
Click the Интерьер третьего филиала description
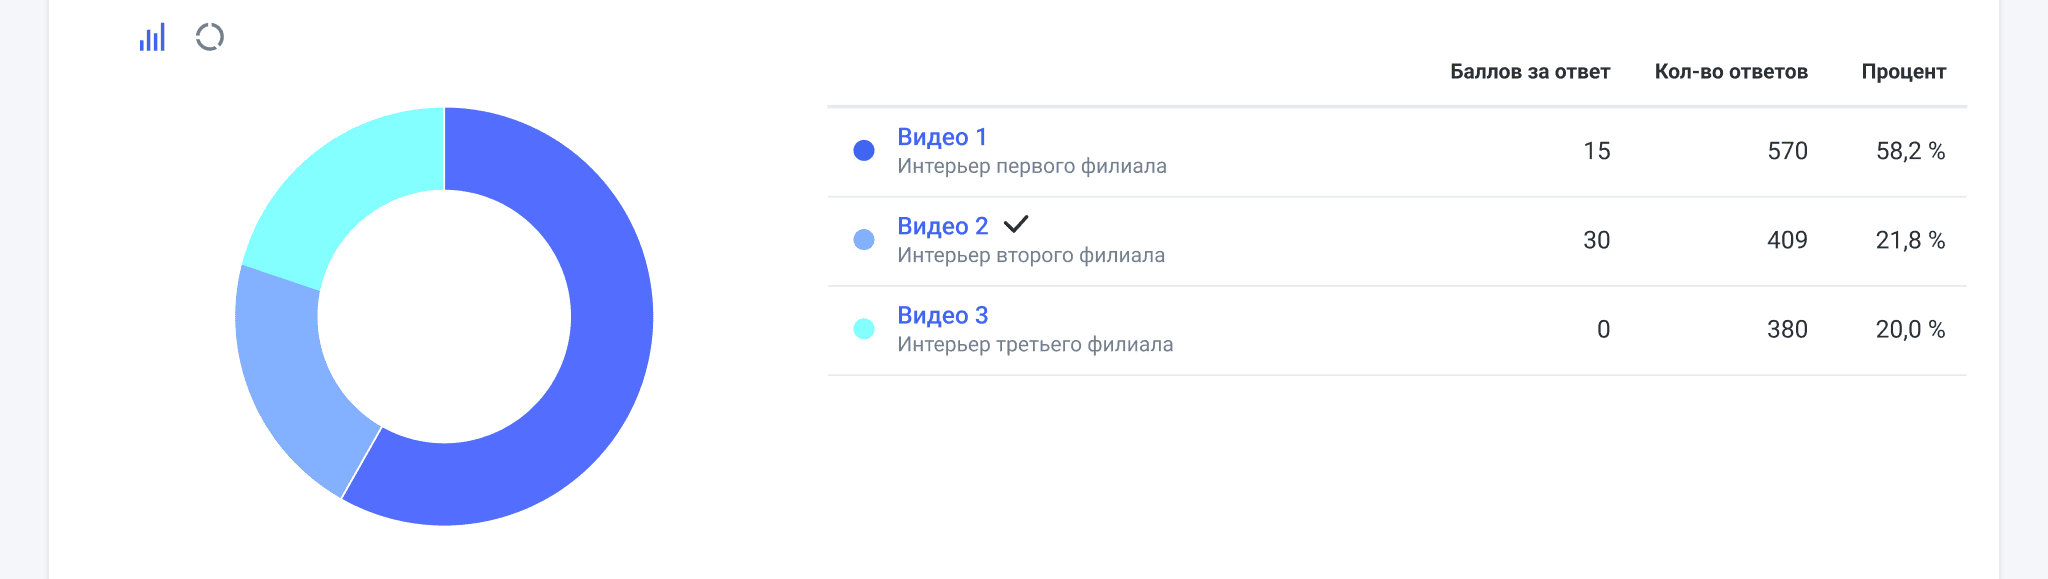1034,344
